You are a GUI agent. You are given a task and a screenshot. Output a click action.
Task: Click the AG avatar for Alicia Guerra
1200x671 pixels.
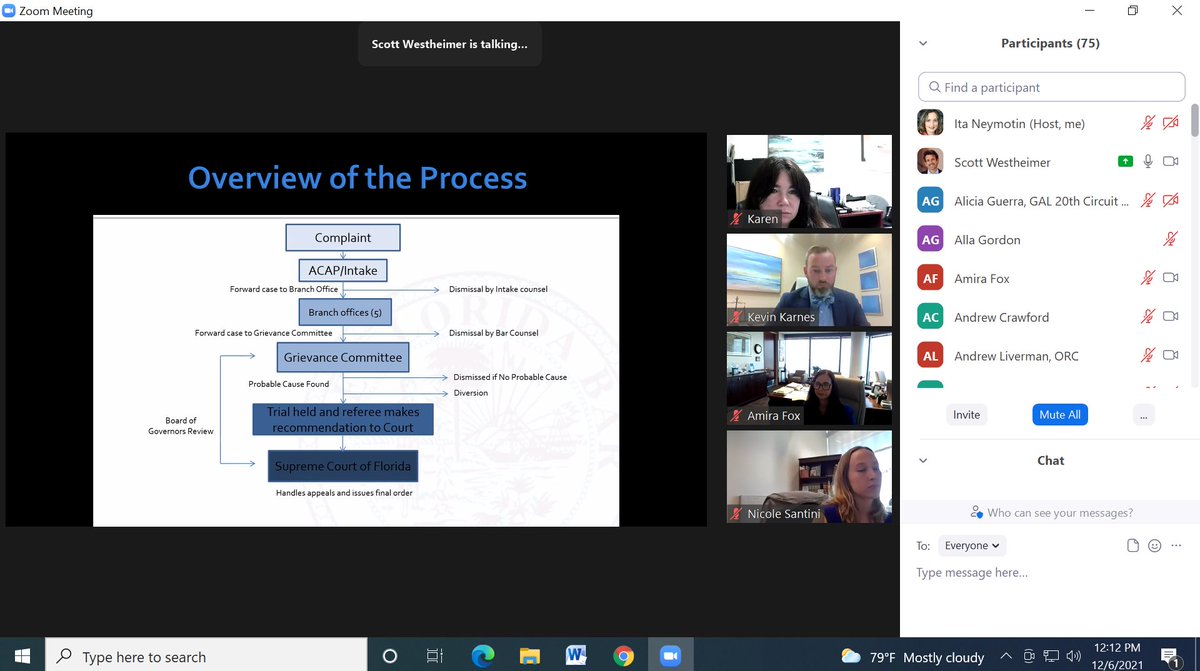point(930,201)
